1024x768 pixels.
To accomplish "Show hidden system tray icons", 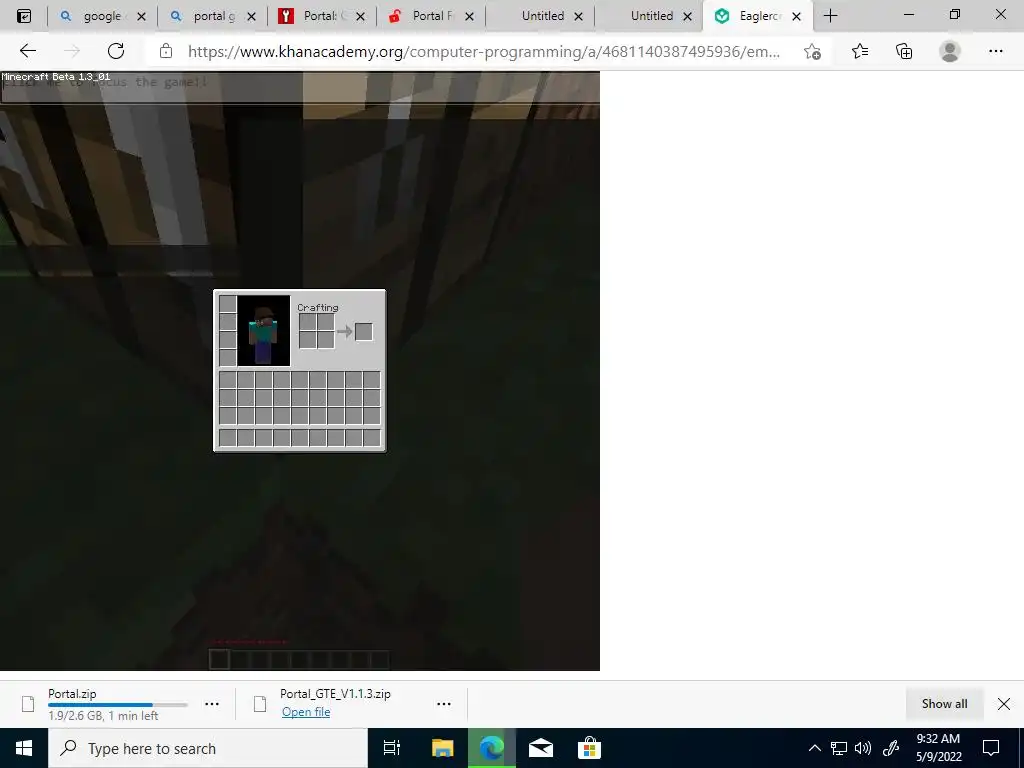I will [814, 748].
